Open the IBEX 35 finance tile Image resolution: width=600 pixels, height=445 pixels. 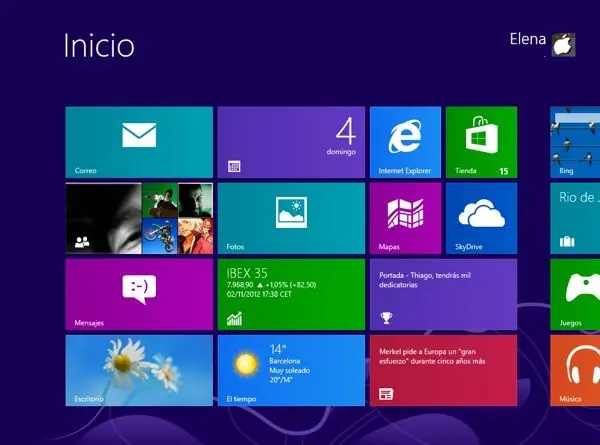[x=291, y=294]
